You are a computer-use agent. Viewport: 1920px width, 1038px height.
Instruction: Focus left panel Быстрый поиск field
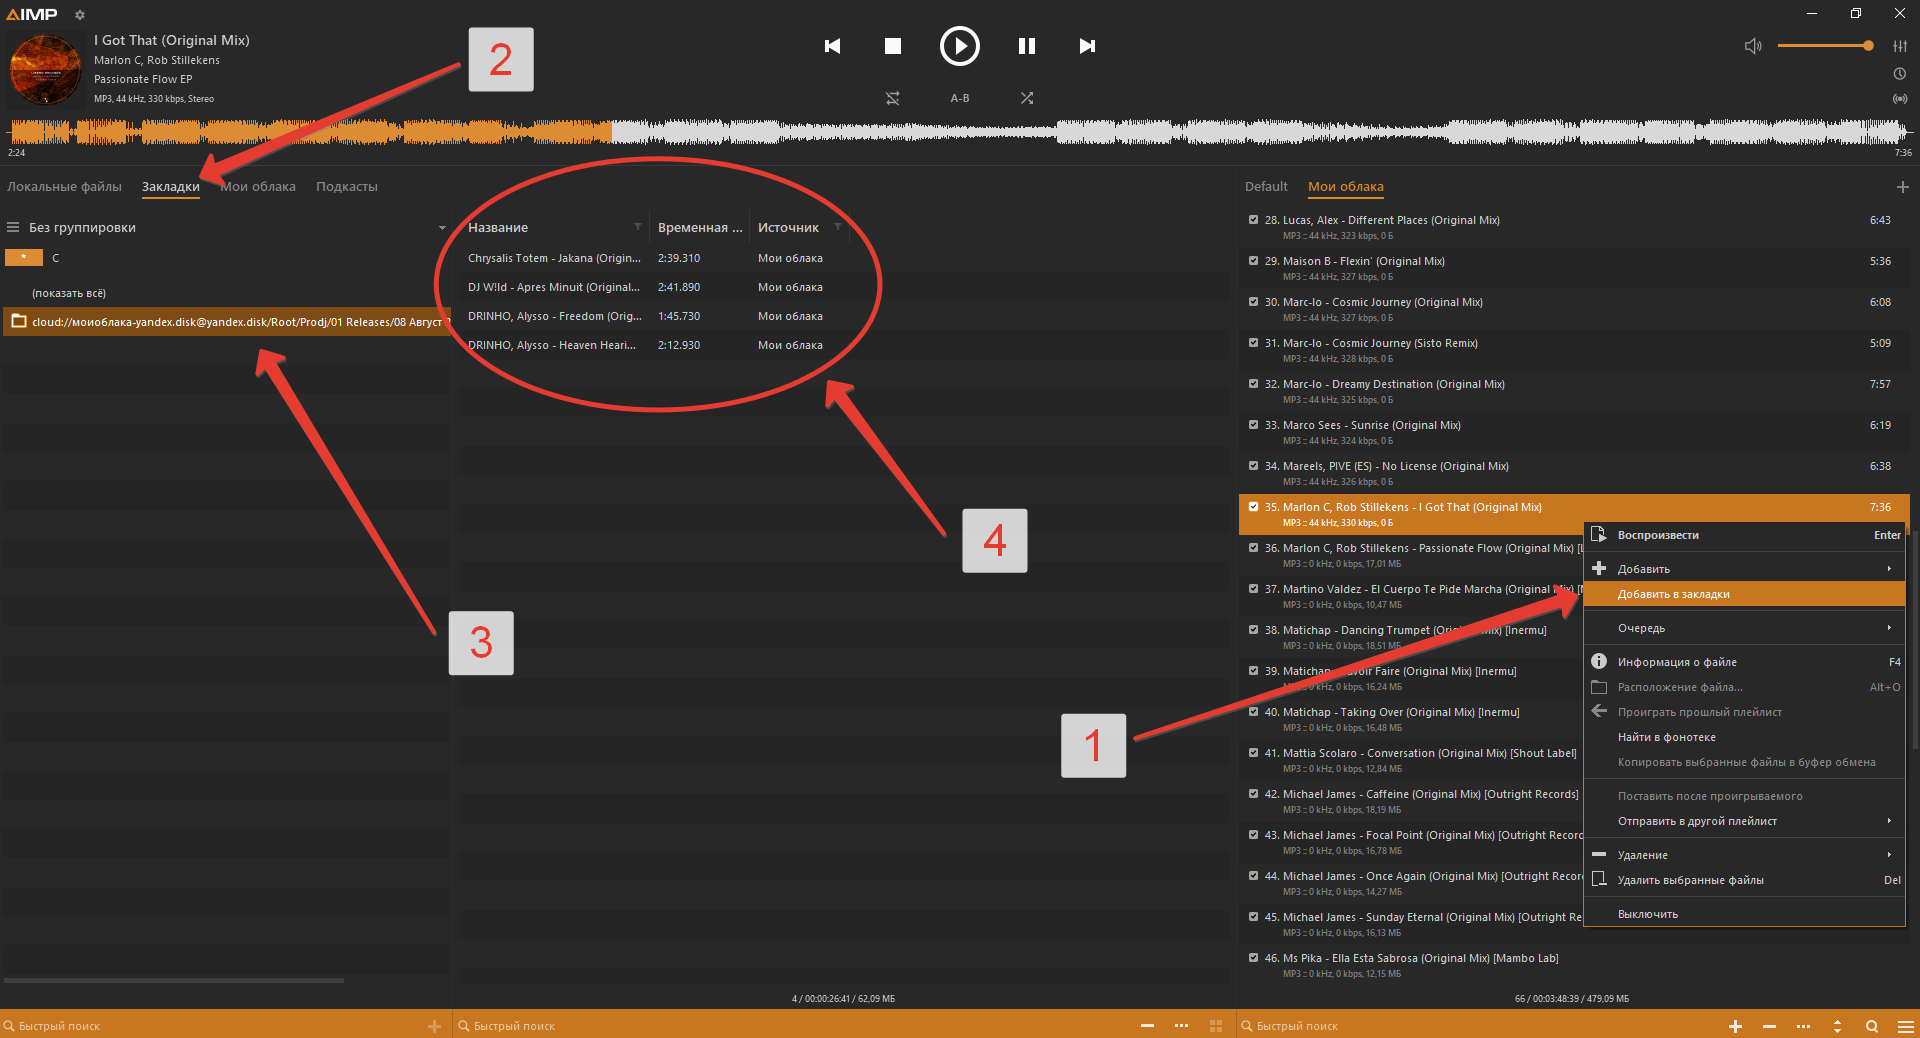click(x=212, y=1026)
